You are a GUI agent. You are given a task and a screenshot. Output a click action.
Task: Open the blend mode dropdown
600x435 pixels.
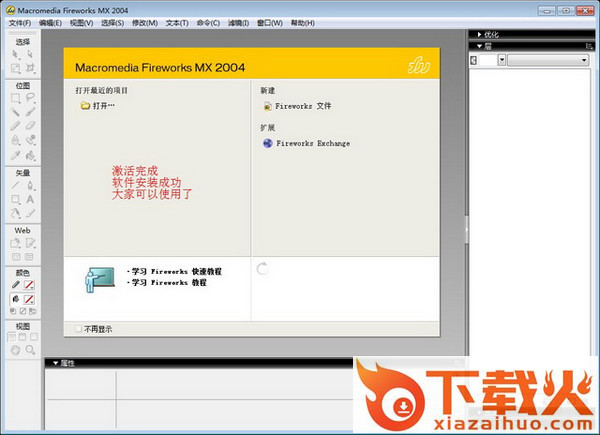click(548, 60)
